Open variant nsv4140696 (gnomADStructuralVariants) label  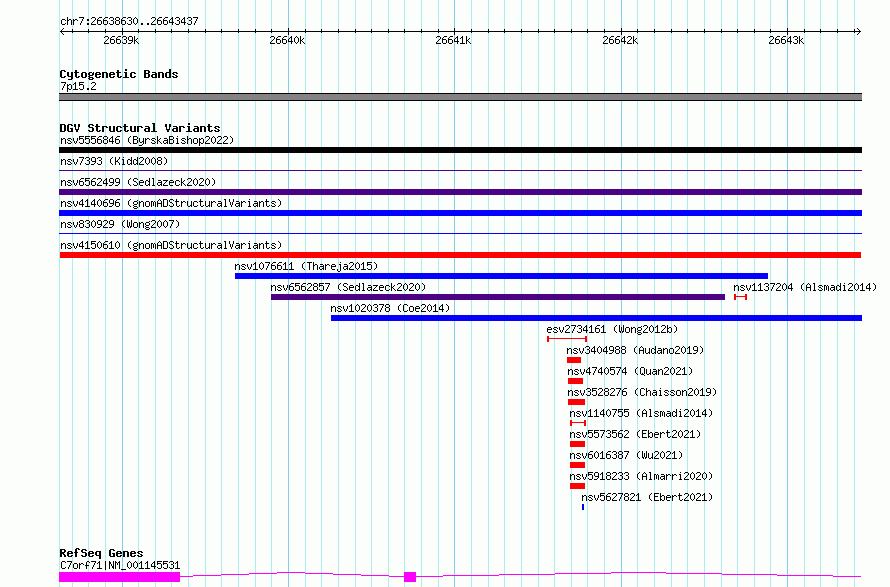[x=171, y=203]
